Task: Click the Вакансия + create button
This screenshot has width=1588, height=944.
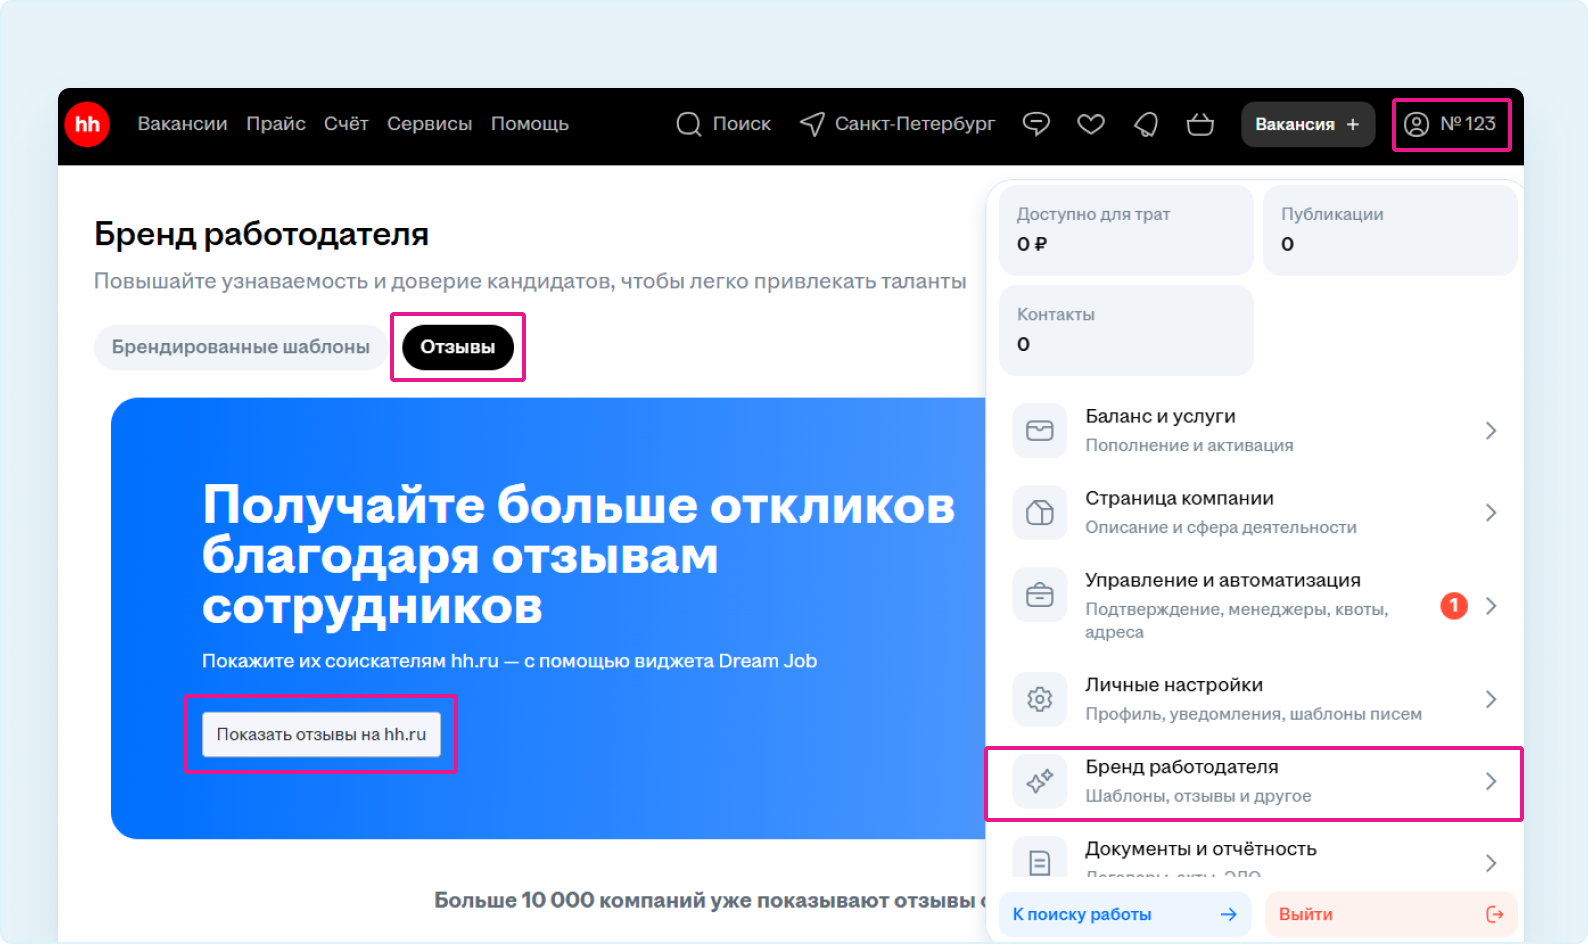Action: [x=1307, y=124]
